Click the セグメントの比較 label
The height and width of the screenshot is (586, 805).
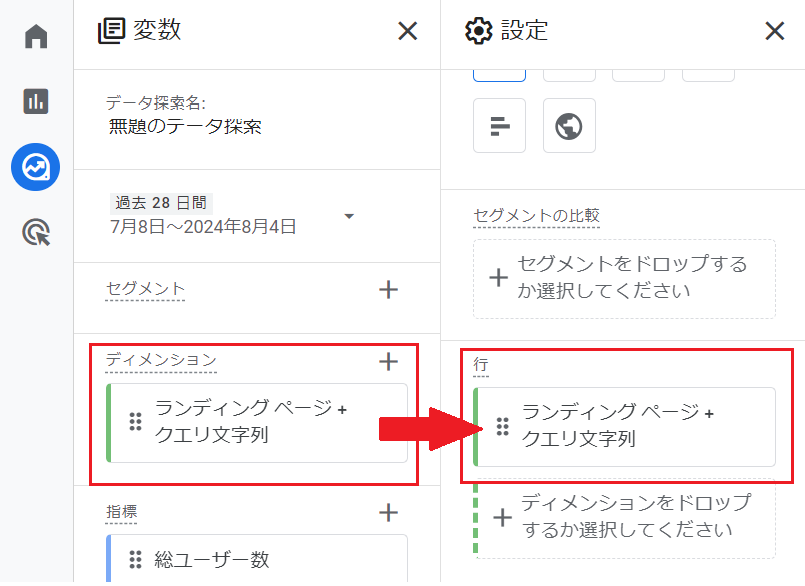pos(536,215)
